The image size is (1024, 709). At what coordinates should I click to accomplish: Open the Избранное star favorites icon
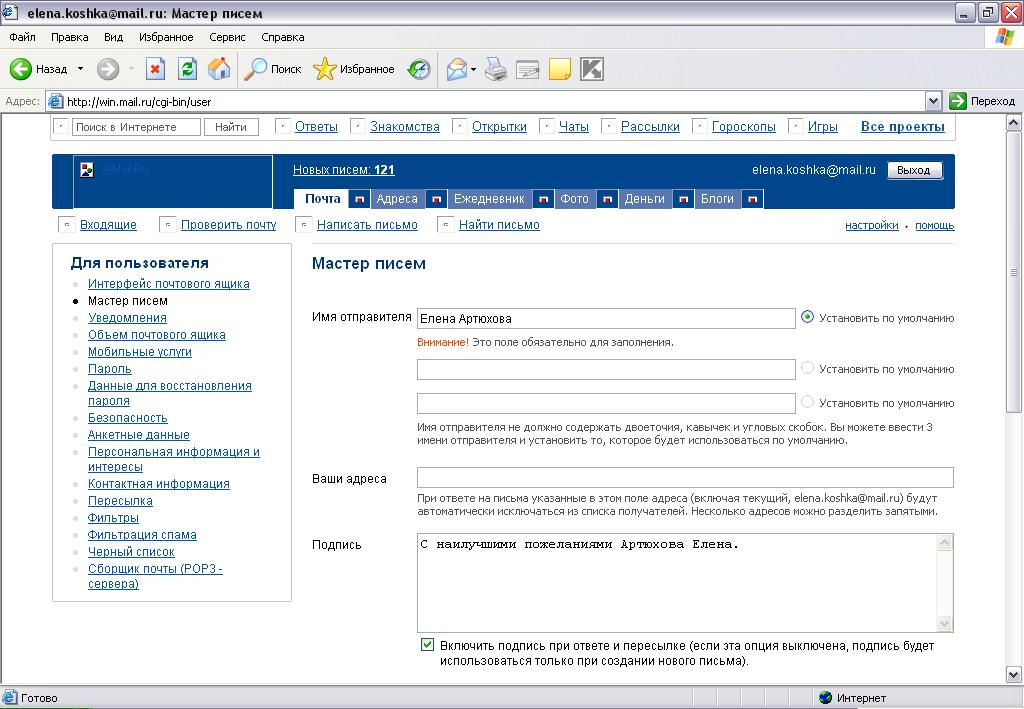pos(325,69)
